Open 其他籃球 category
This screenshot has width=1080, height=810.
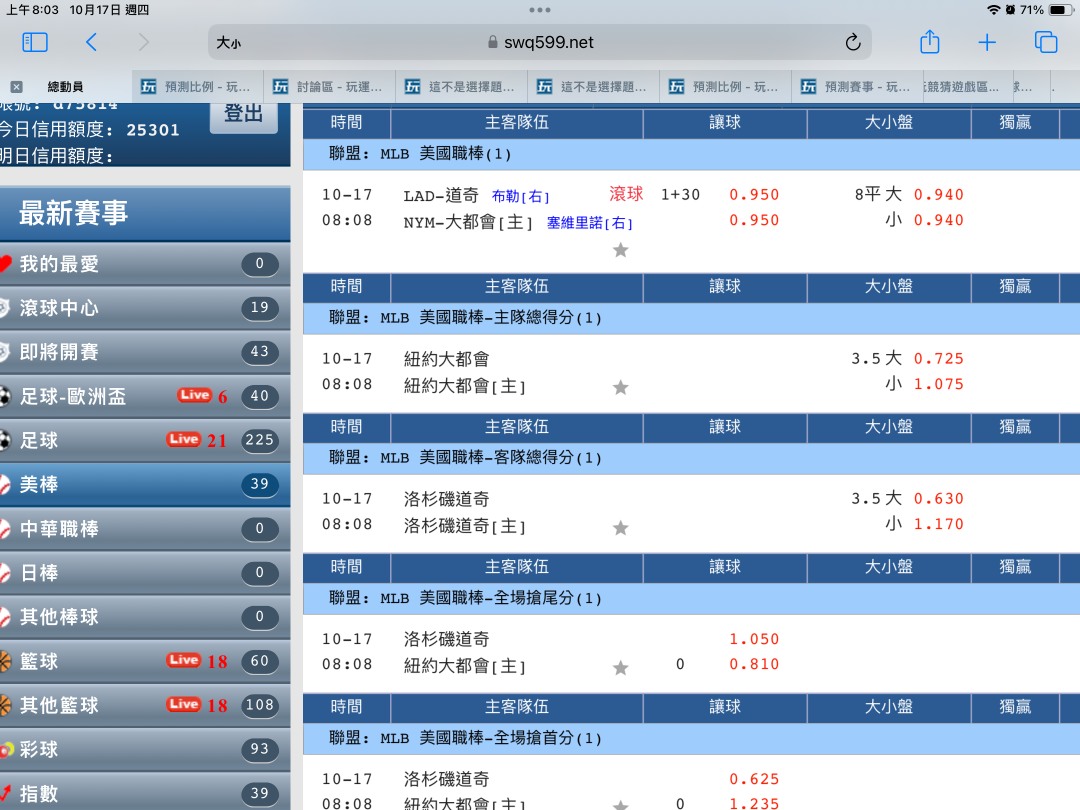tap(145, 705)
